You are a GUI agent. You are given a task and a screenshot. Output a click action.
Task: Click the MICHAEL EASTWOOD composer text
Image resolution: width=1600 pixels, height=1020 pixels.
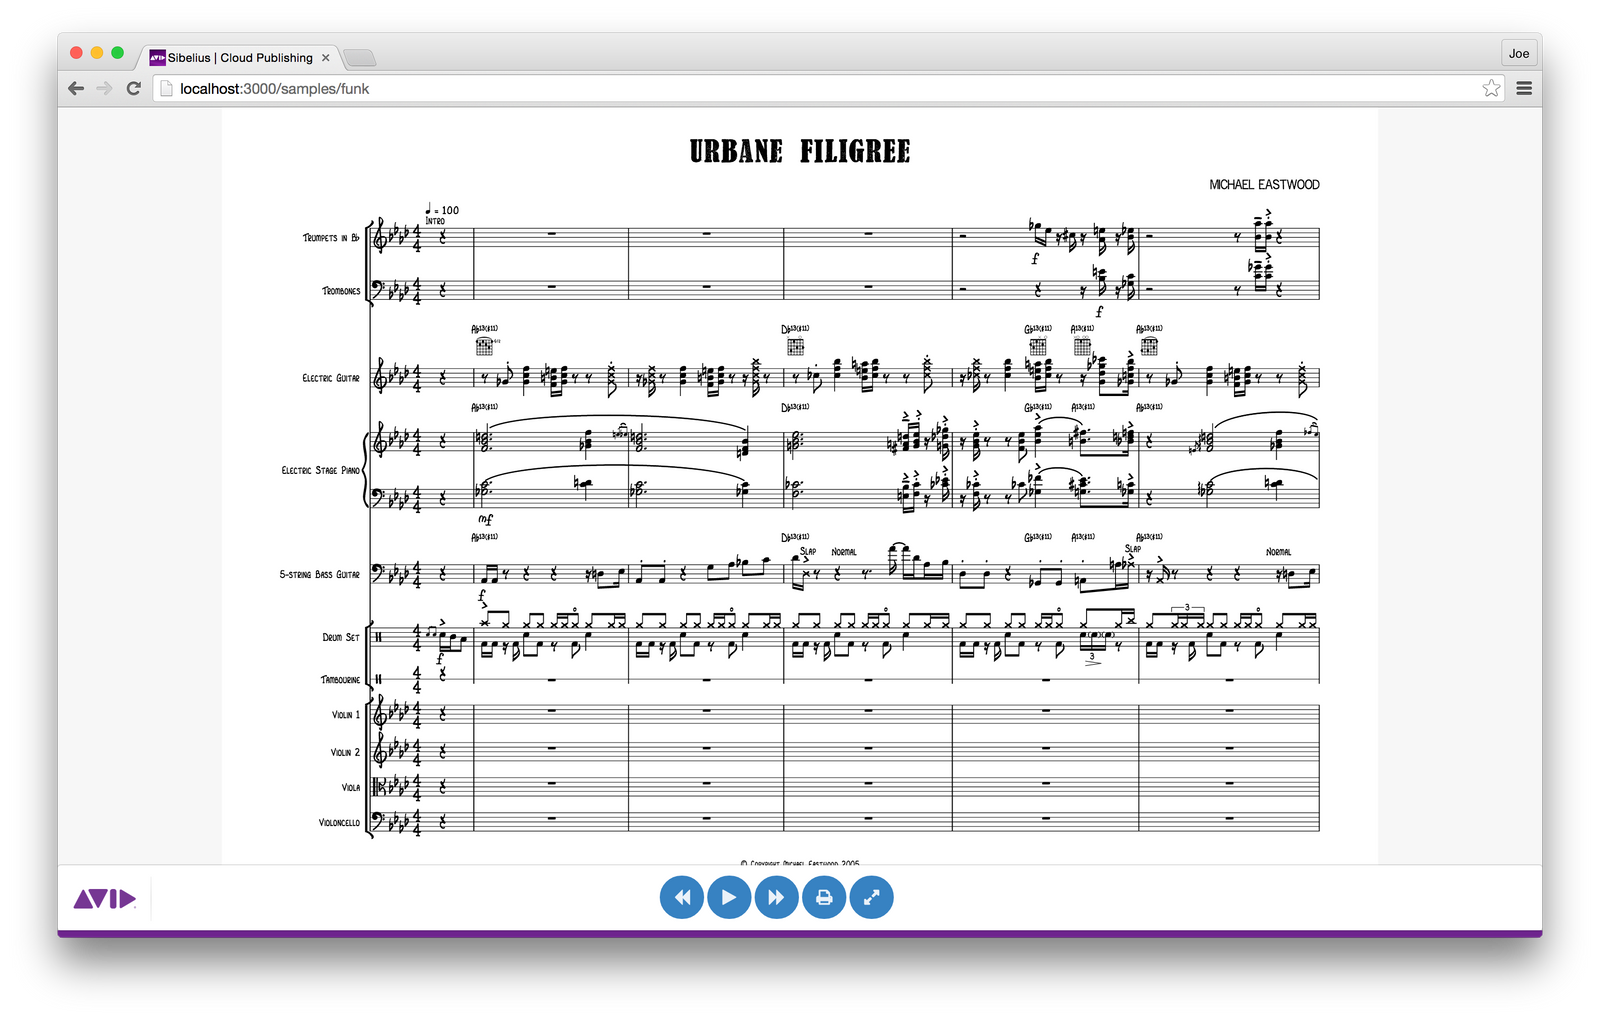(1264, 185)
